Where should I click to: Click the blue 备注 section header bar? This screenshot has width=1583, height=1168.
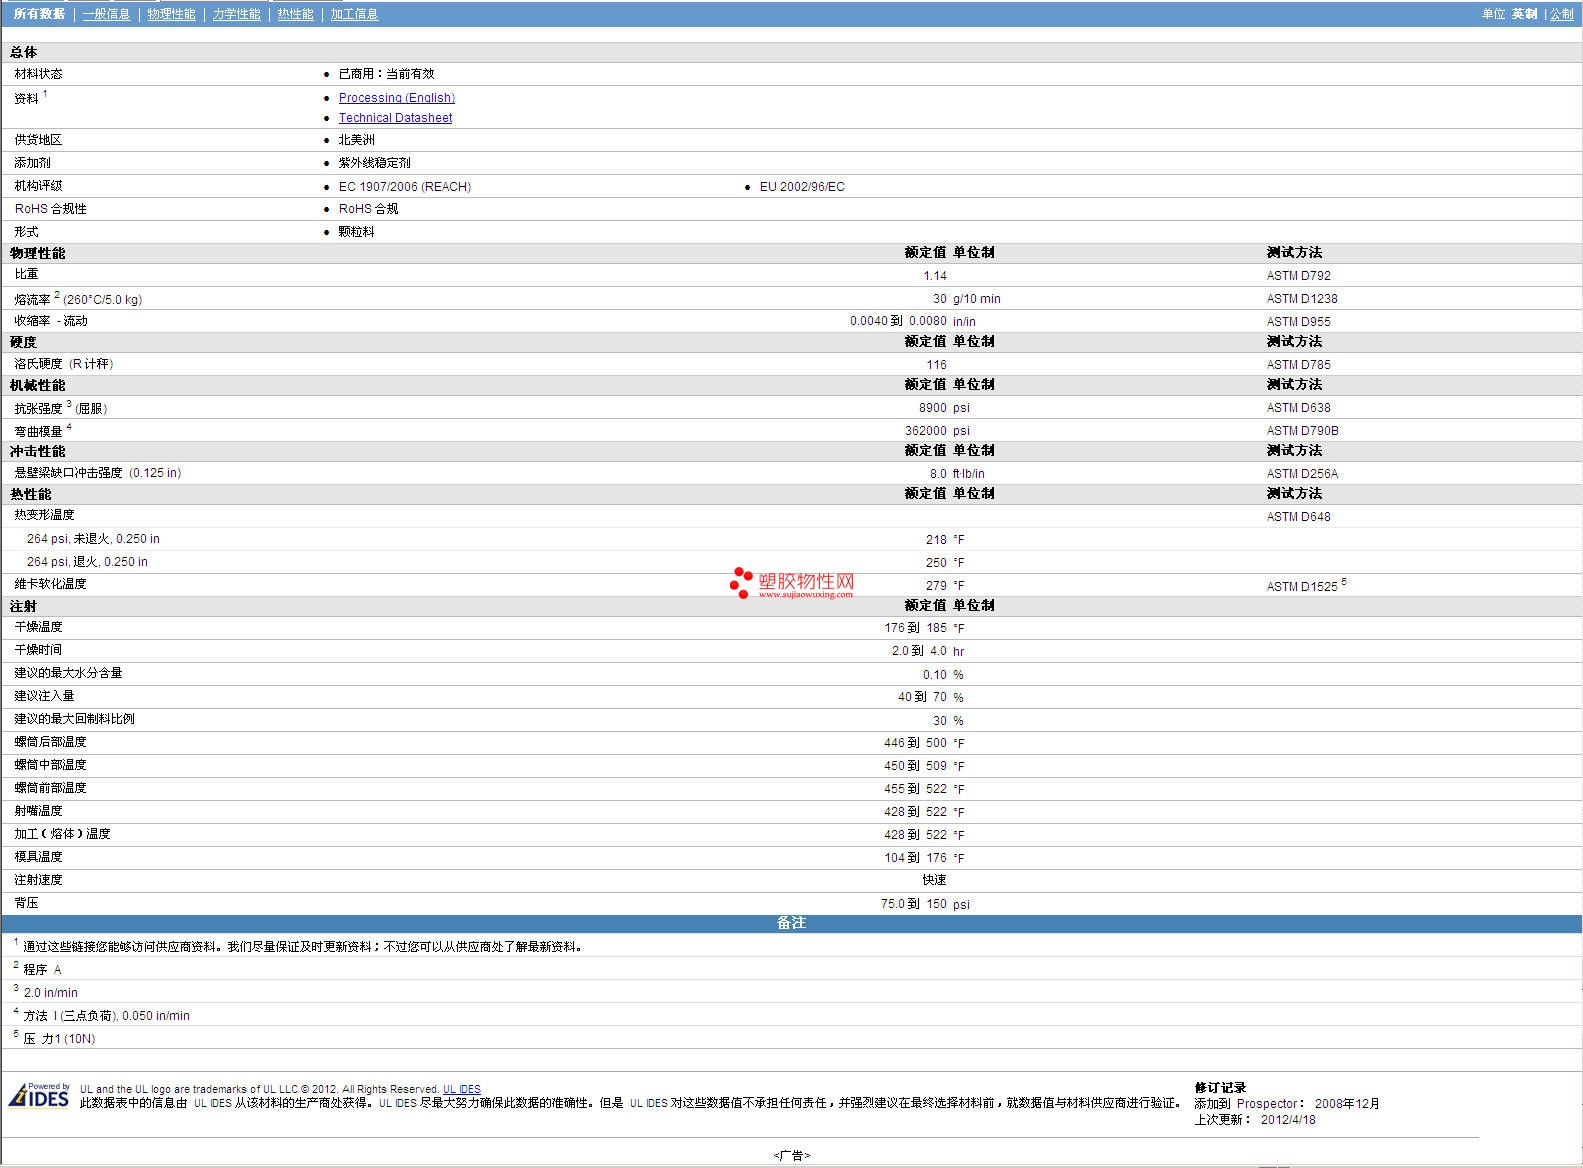pos(791,923)
